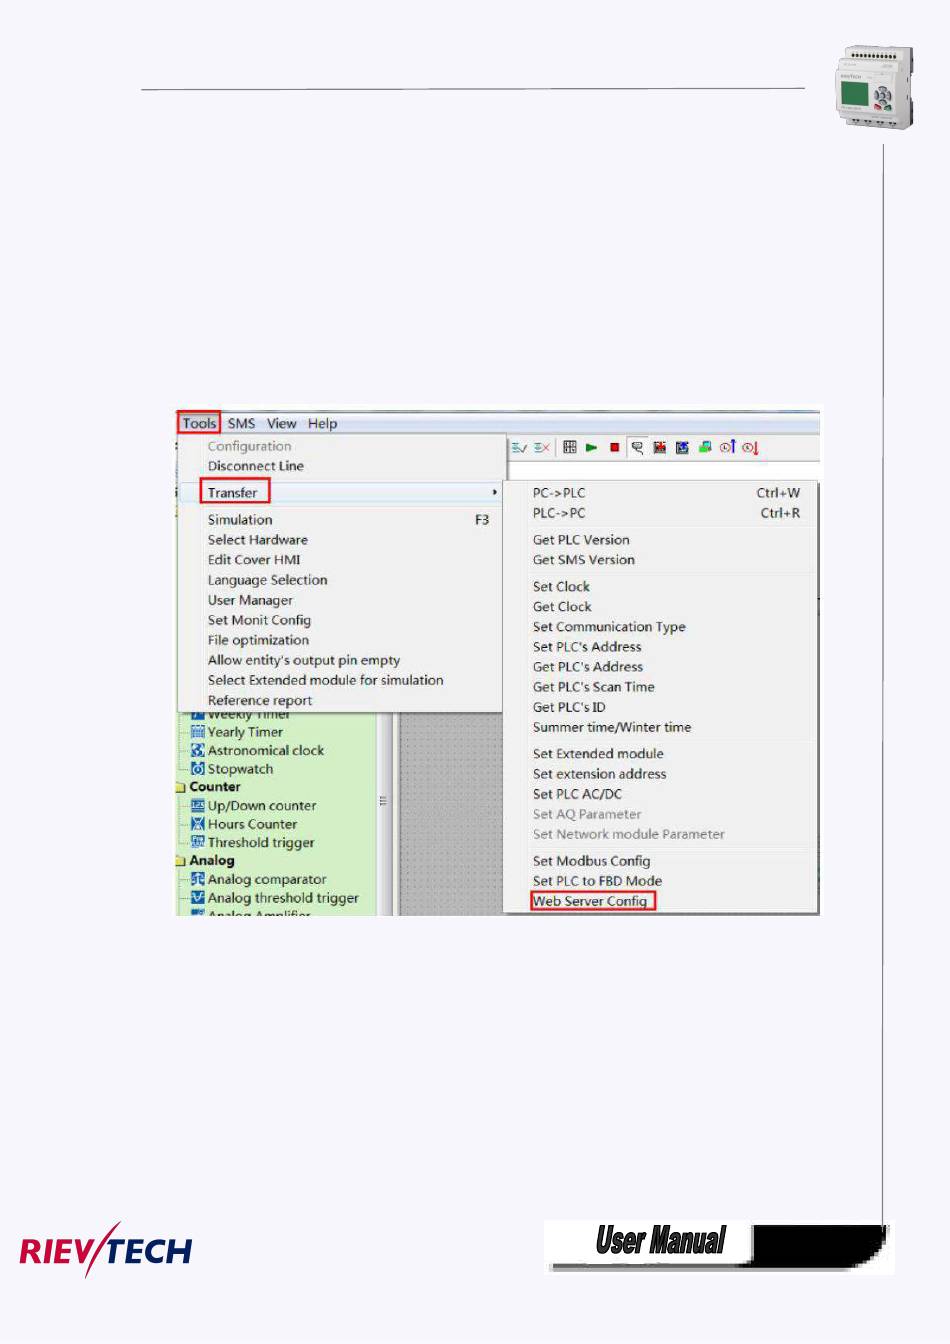This screenshot has width=950, height=1344.
Task: Select Get SMS Version
Action: (584, 560)
